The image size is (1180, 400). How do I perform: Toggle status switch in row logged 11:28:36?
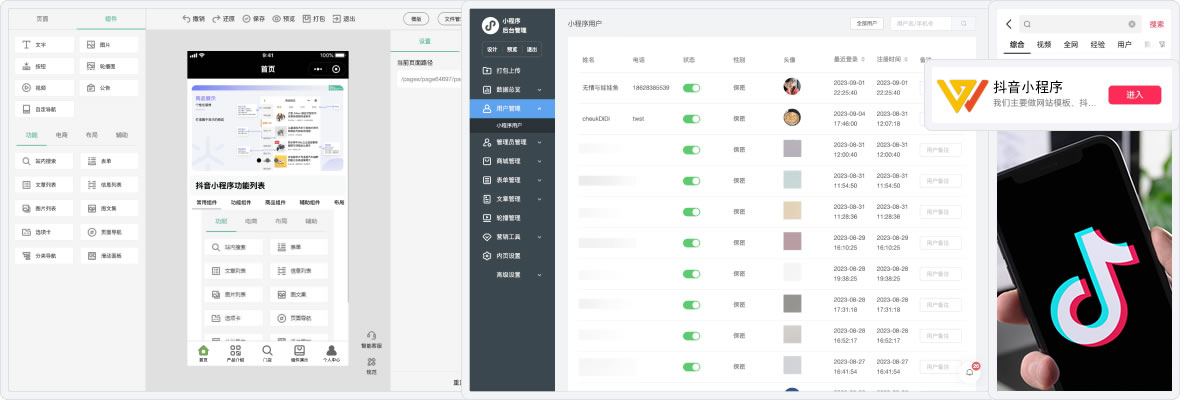pyautogui.click(x=691, y=212)
